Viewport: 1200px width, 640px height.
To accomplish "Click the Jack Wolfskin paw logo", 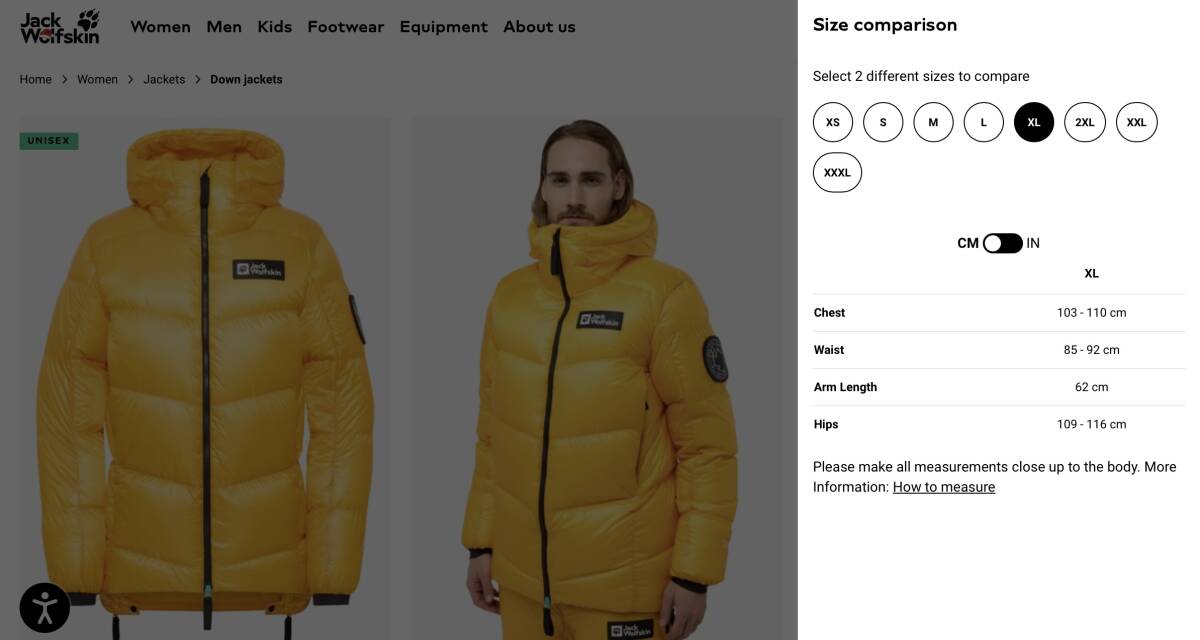I will pyautogui.click(x=59, y=27).
